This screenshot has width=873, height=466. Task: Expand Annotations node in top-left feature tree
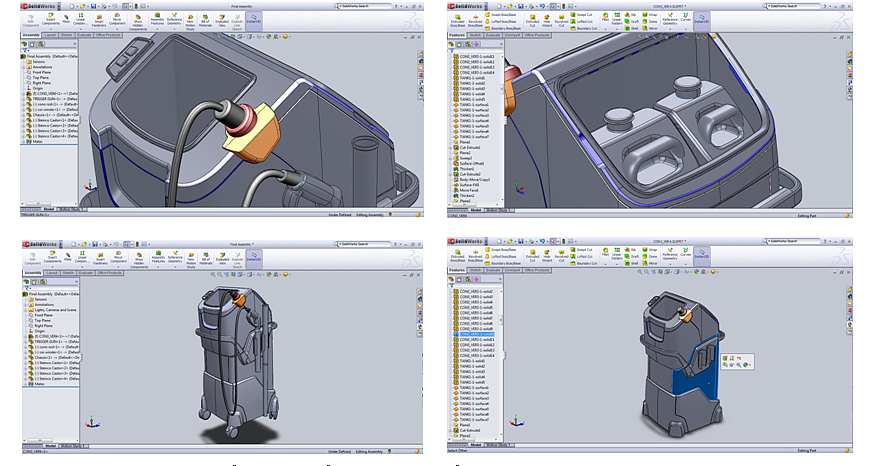(24, 68)
